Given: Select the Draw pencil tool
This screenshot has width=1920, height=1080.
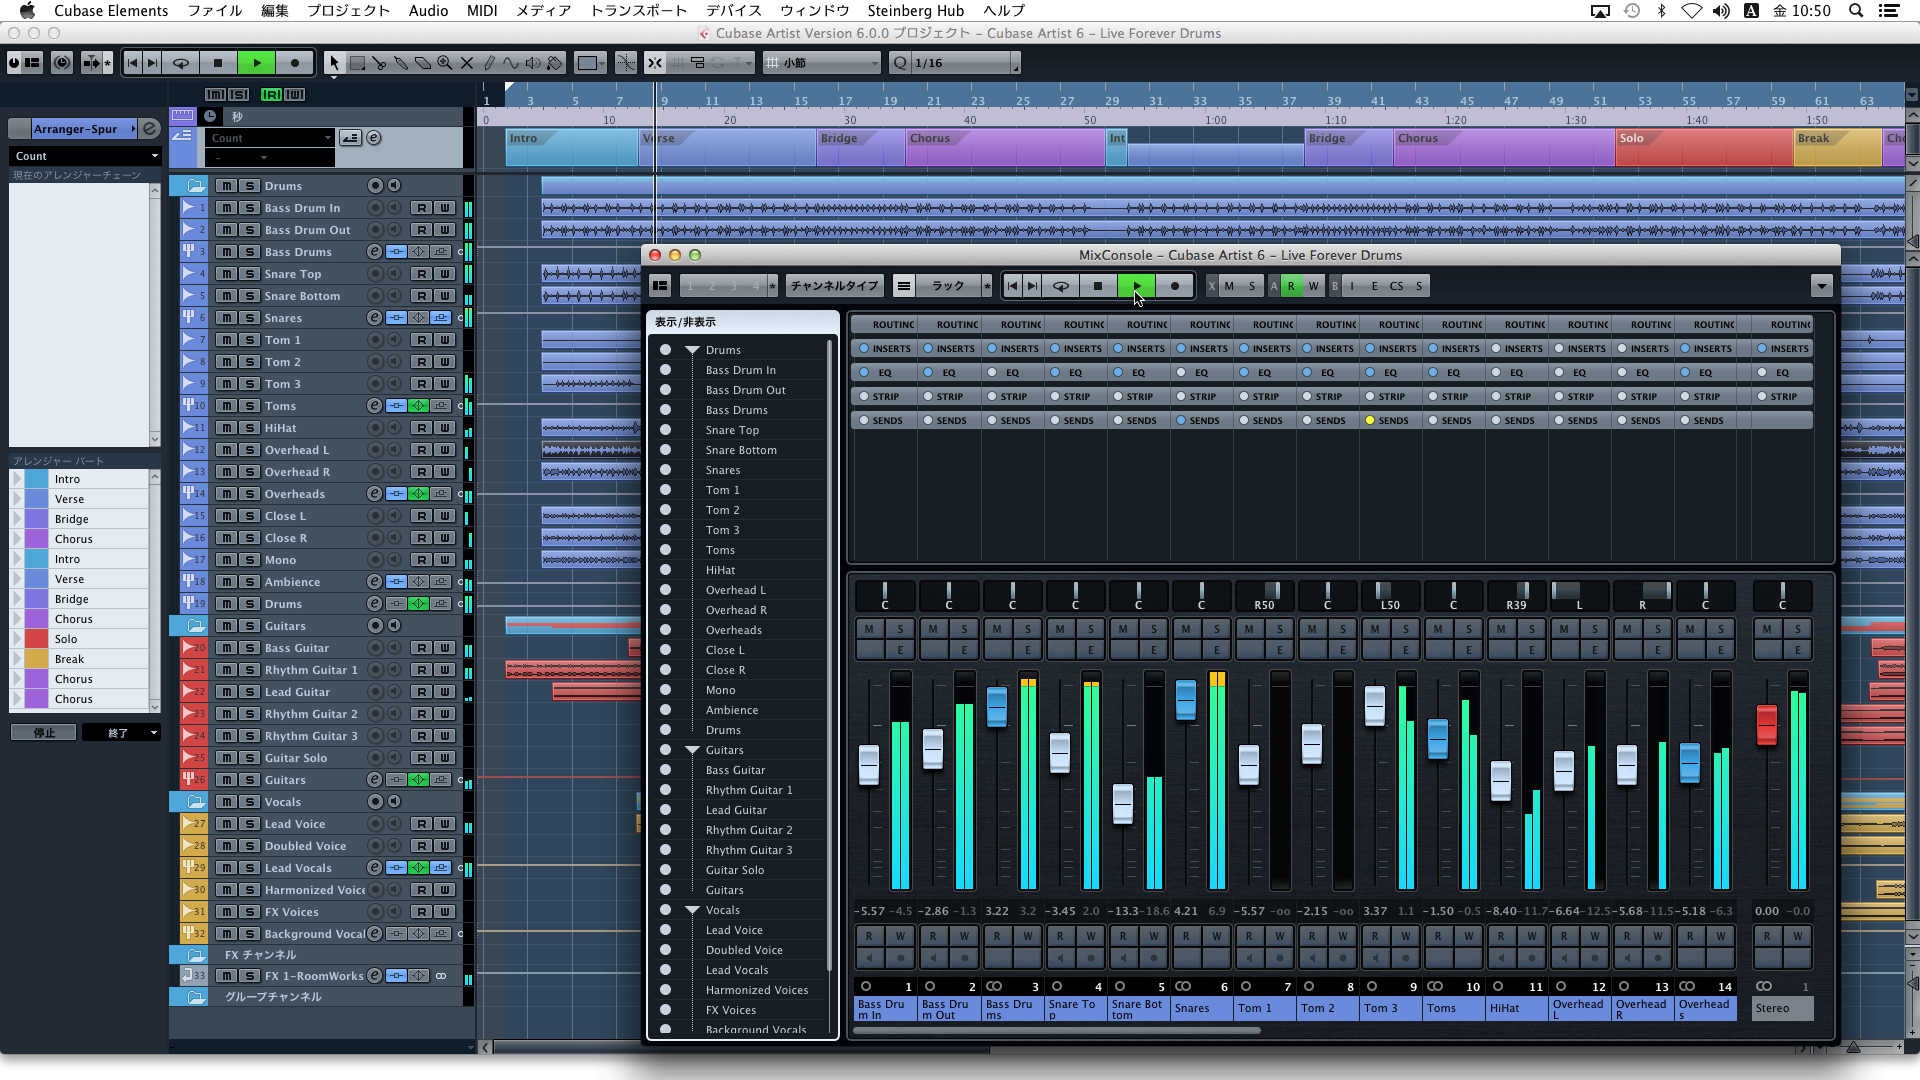Looking at the screenshot, I should (489, 63).
